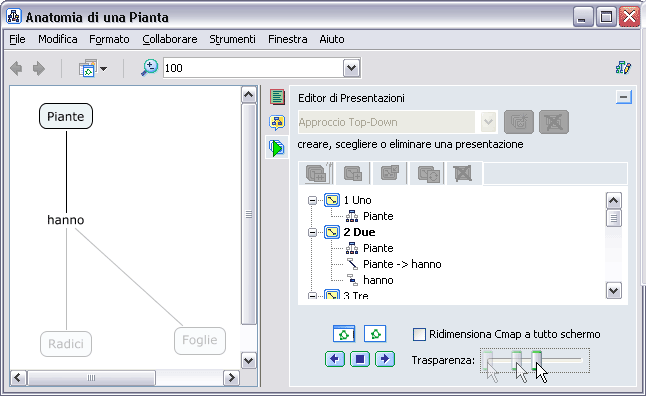Click the first Trasparenza slider thumb
Image resolution: width=646 pixels, height=396 pixels.
[x=488, y=360]
